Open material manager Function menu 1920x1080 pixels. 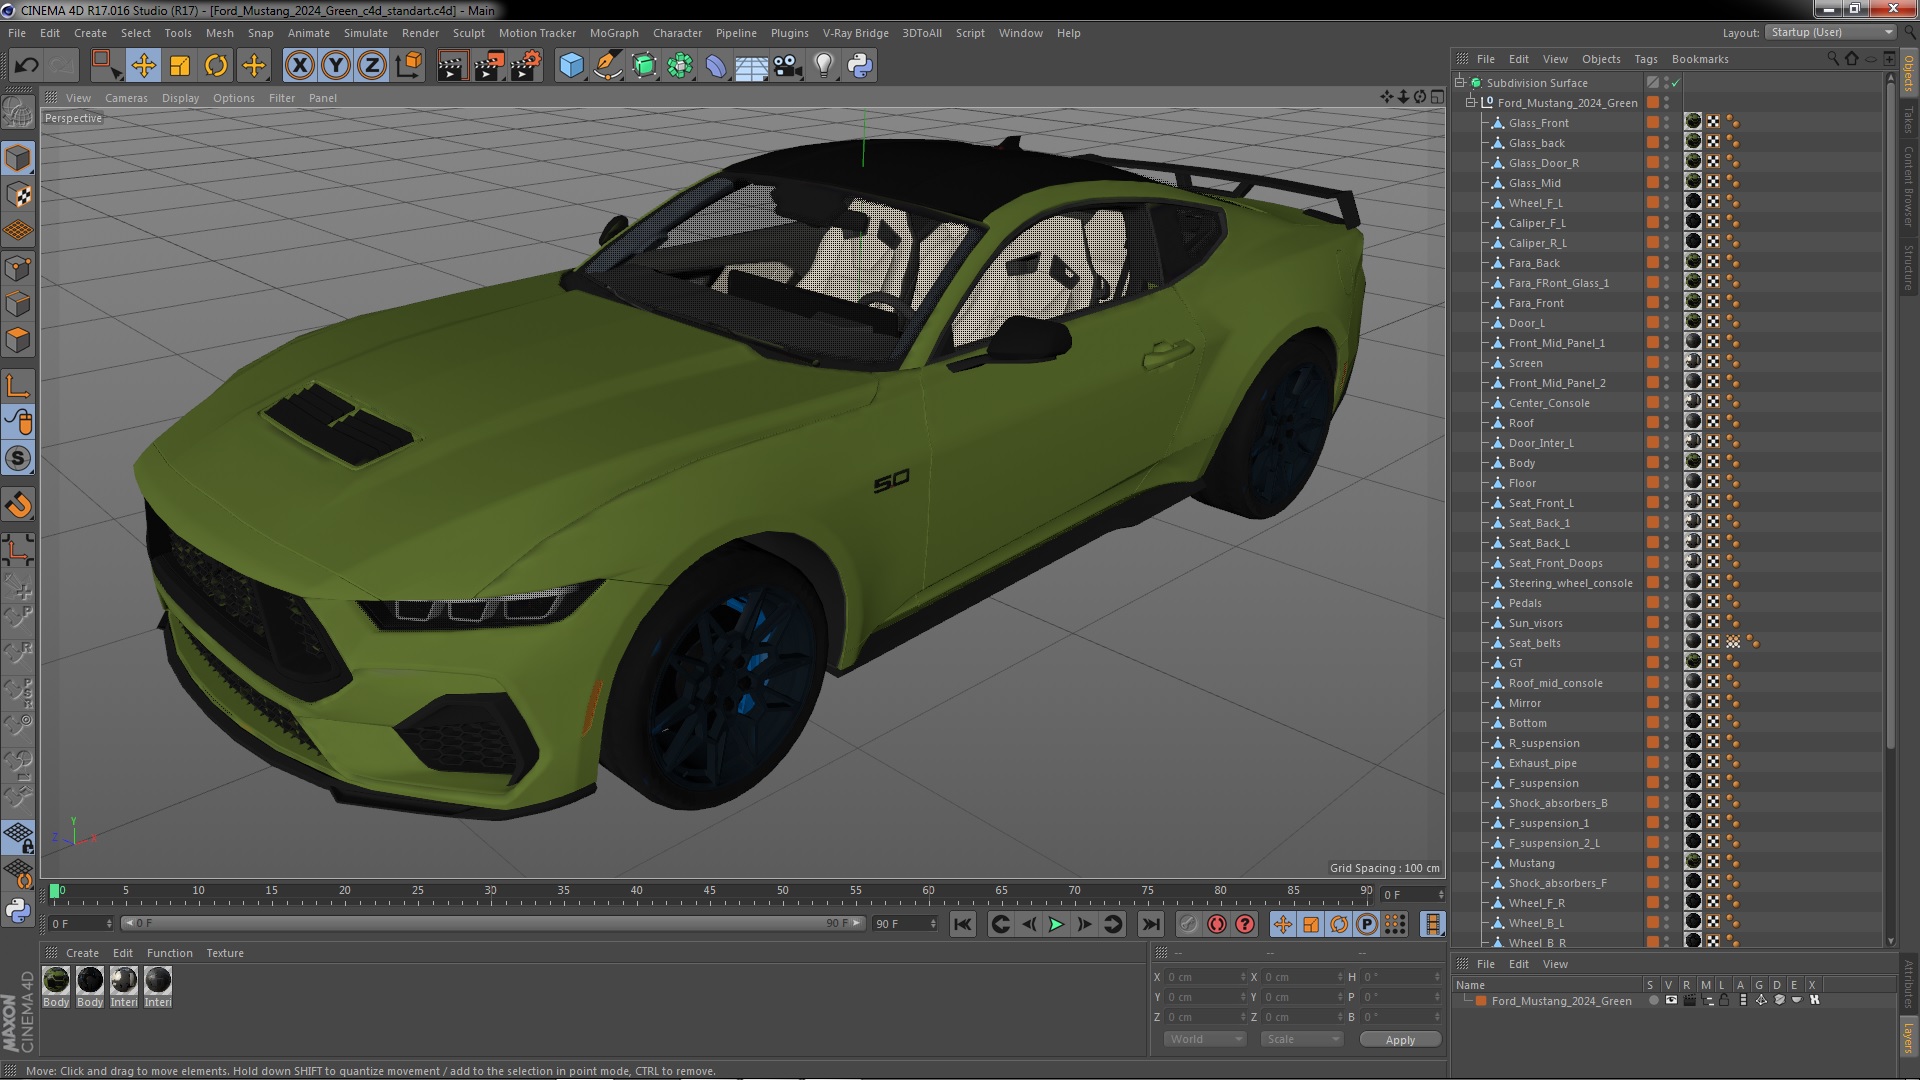tap(169, 953)
